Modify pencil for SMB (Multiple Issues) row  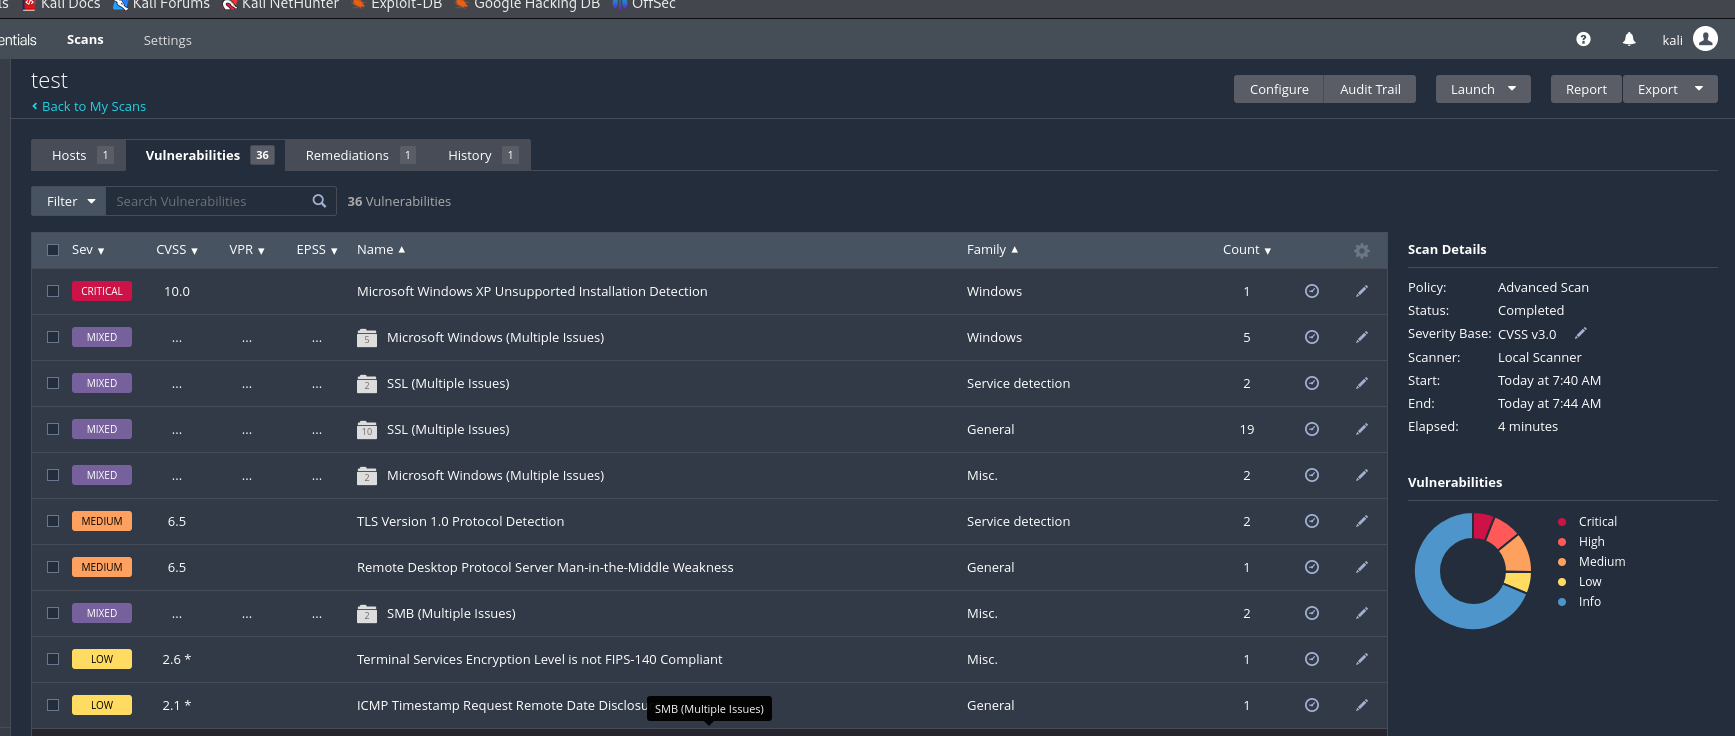[1362, 613]
